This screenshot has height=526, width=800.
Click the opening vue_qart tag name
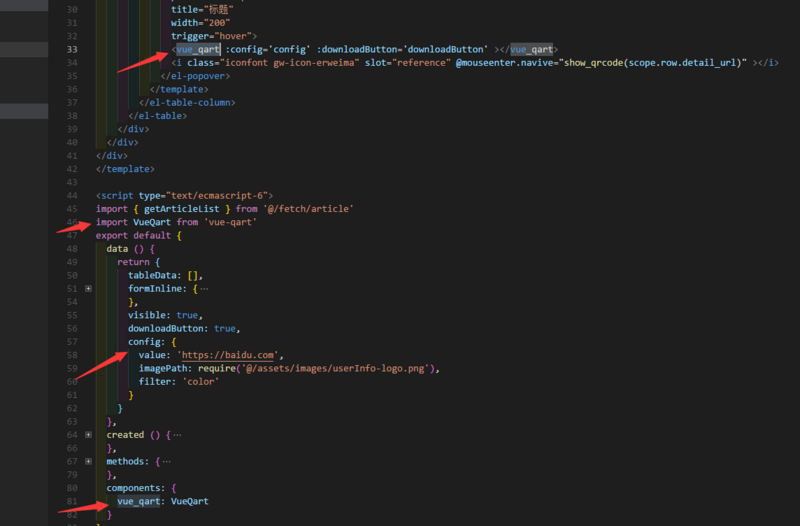pos(198,49)
